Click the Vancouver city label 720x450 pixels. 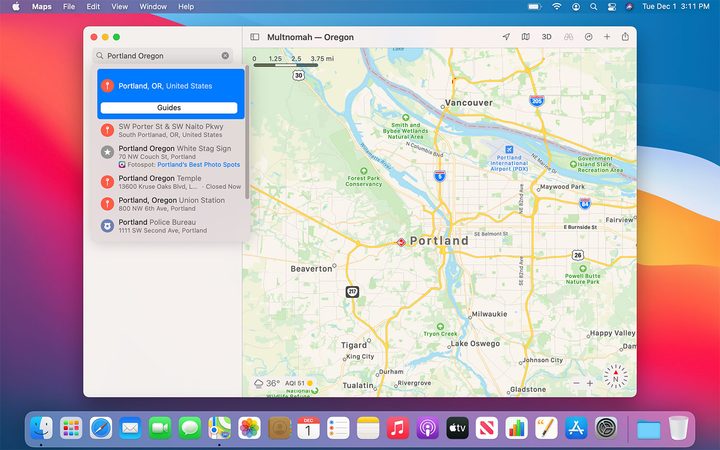coord(469,103)
